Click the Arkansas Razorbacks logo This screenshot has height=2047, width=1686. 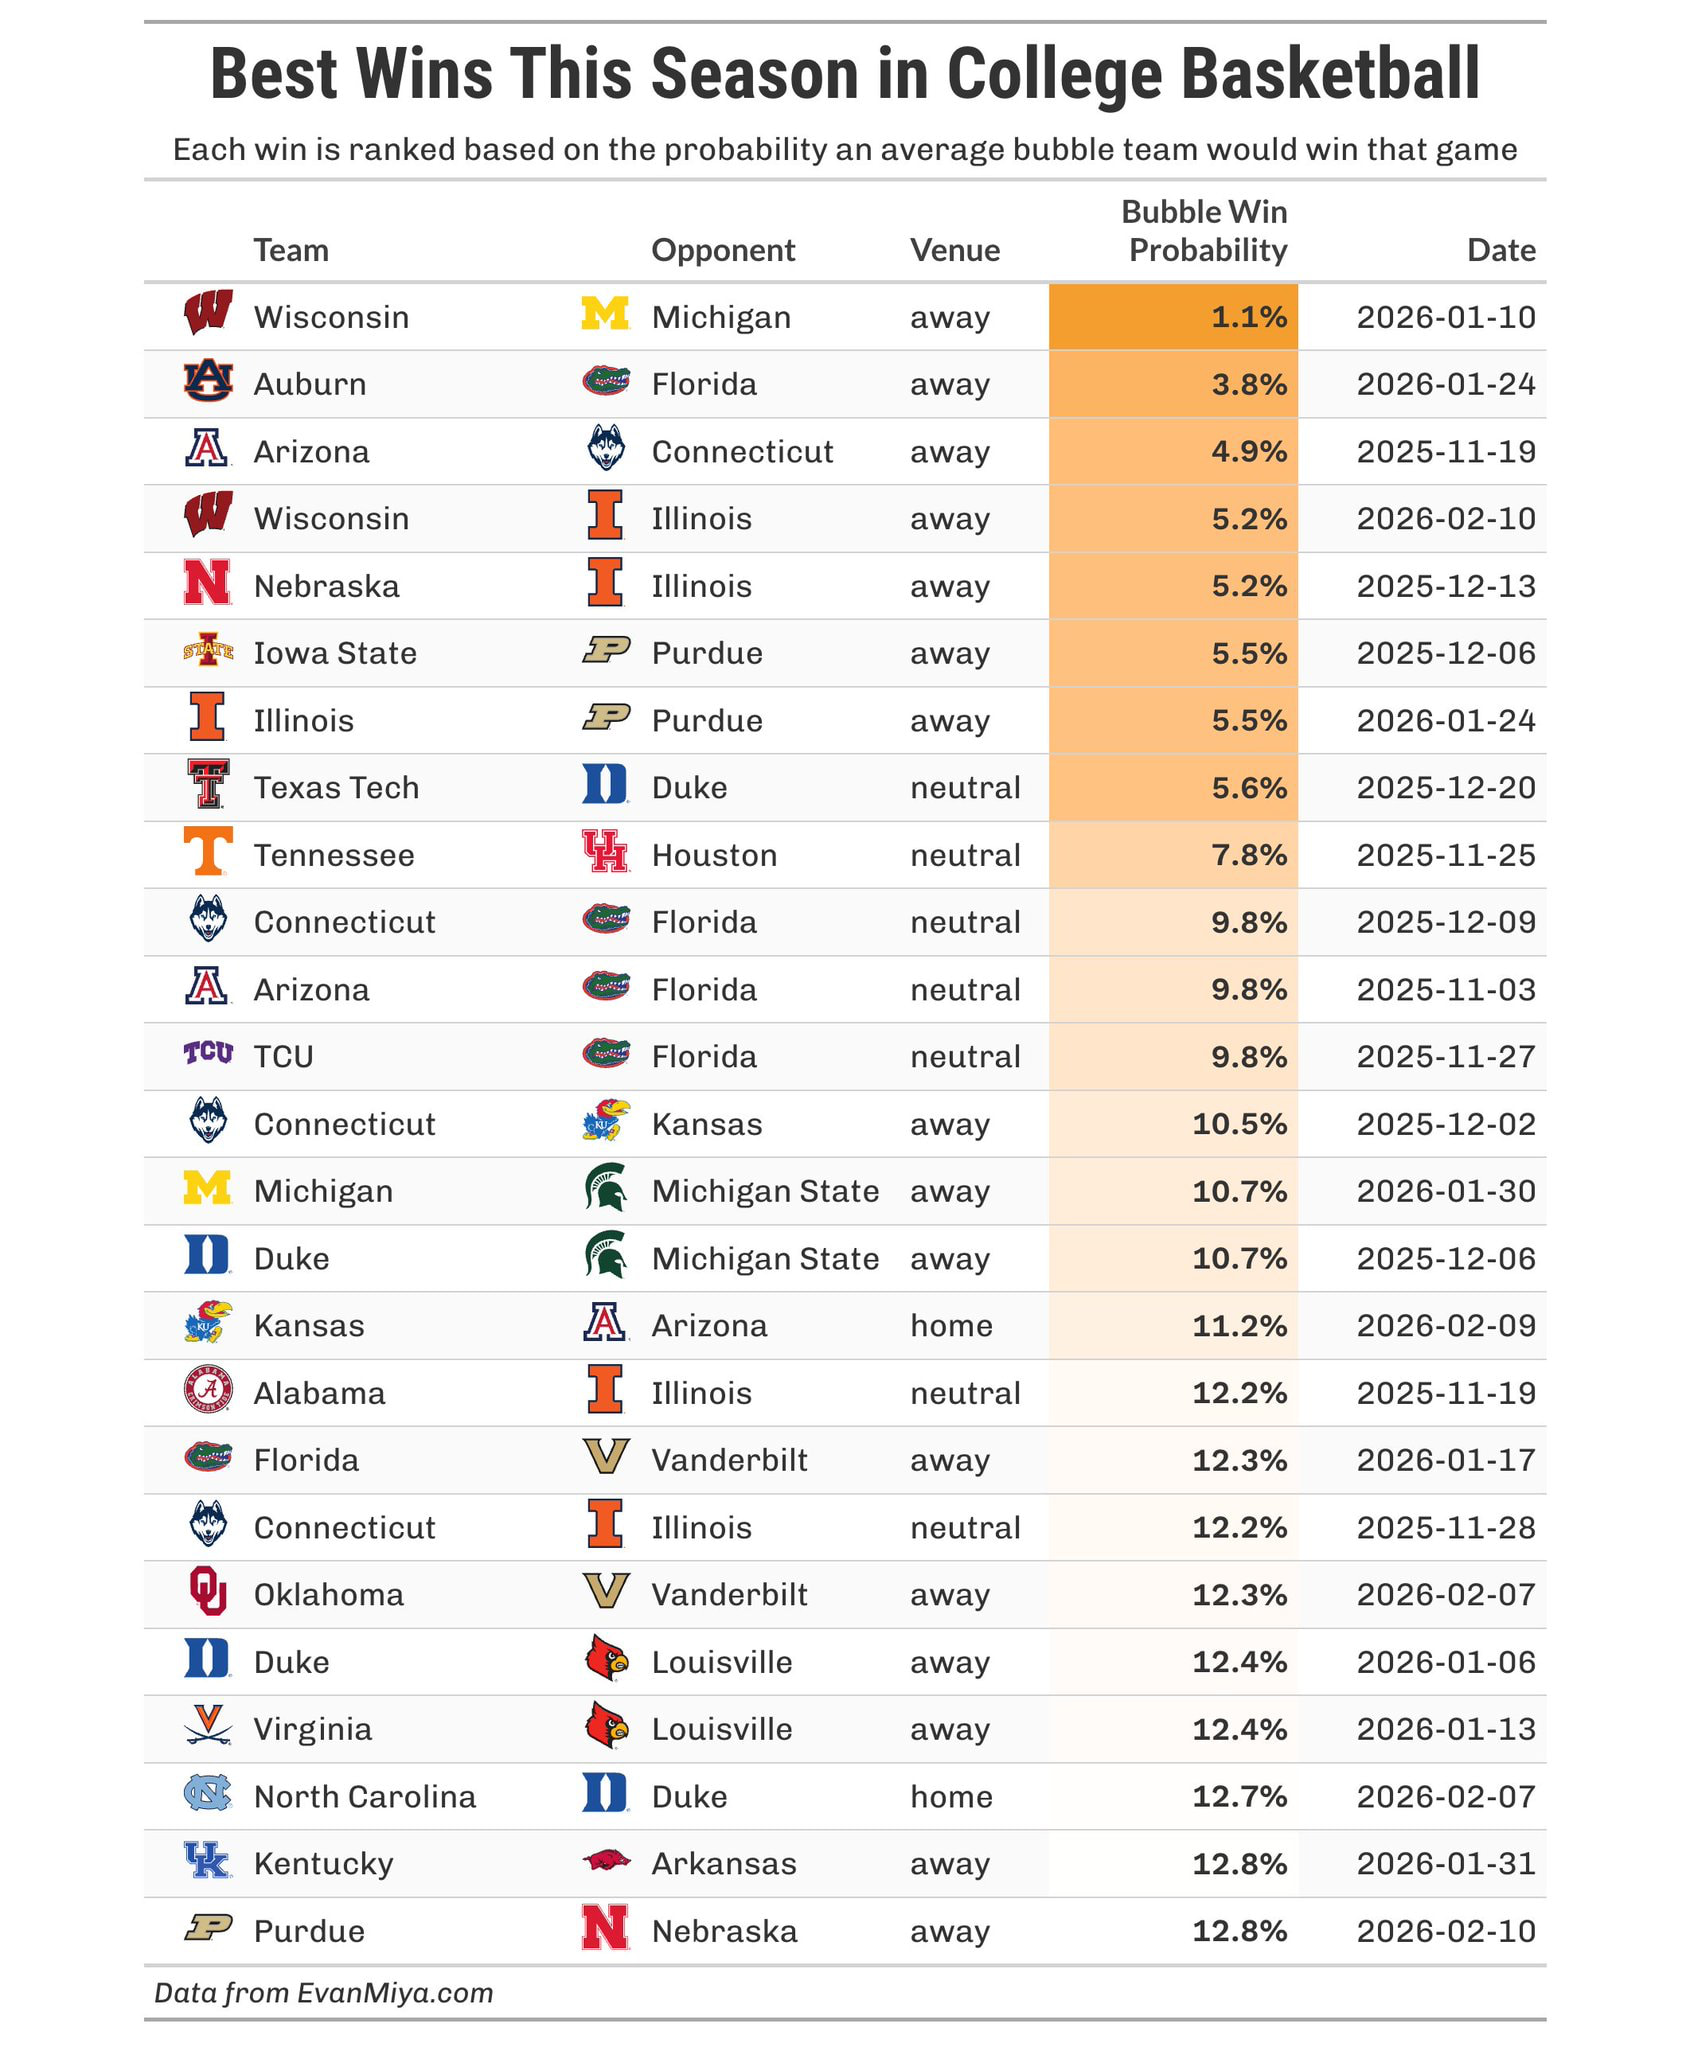click(x=605, y=1861)
